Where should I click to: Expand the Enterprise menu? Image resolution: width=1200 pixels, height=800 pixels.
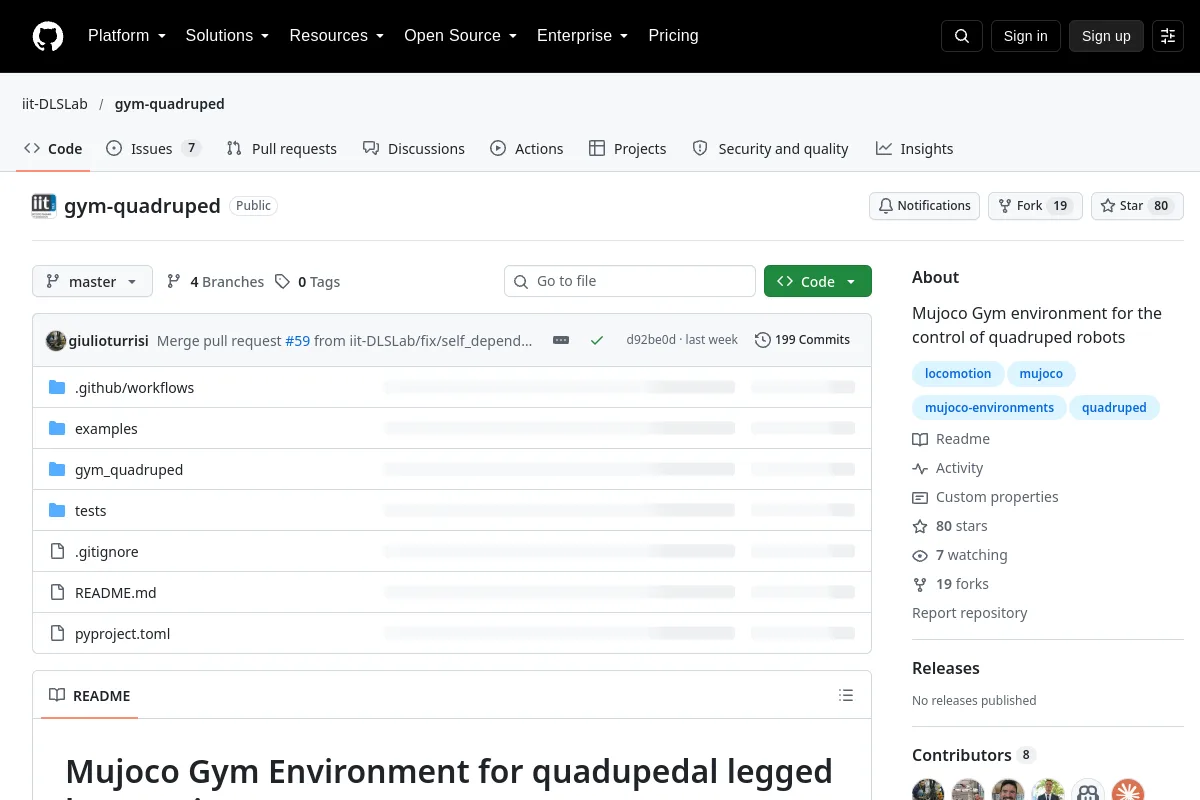583,36
